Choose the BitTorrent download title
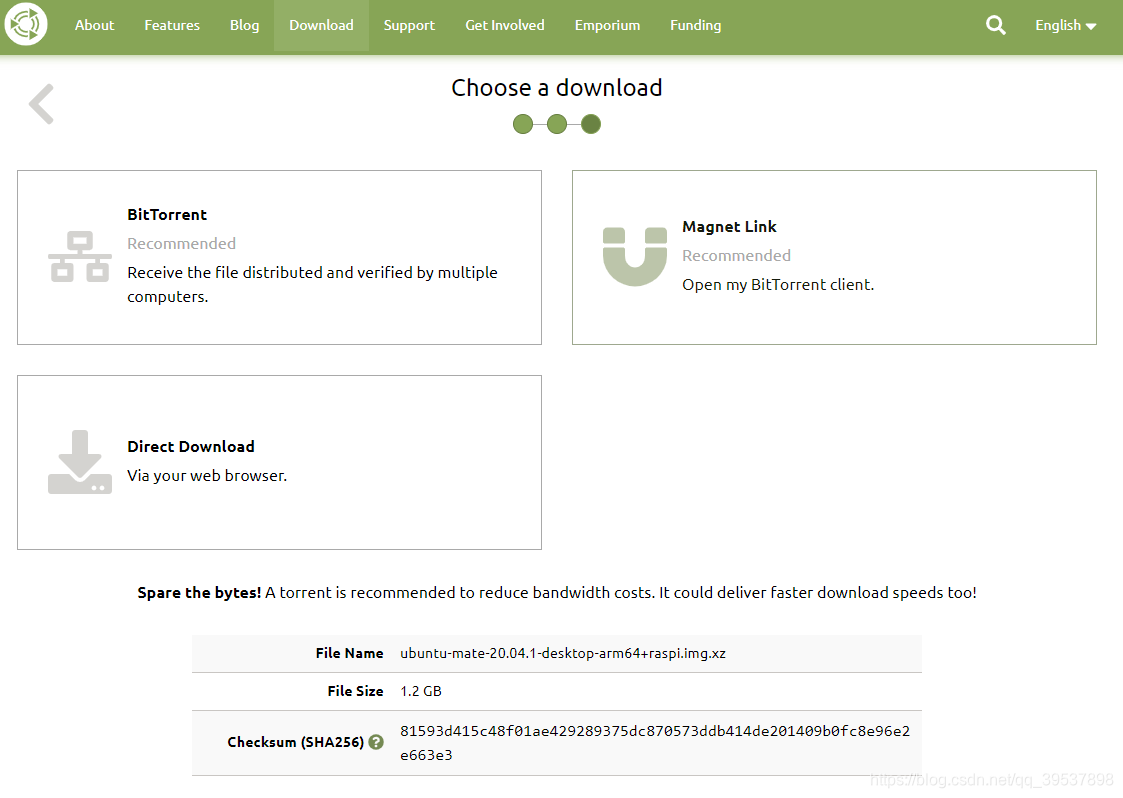The width and height of the screenshot is (1123, 798). (x=167, y=214)
